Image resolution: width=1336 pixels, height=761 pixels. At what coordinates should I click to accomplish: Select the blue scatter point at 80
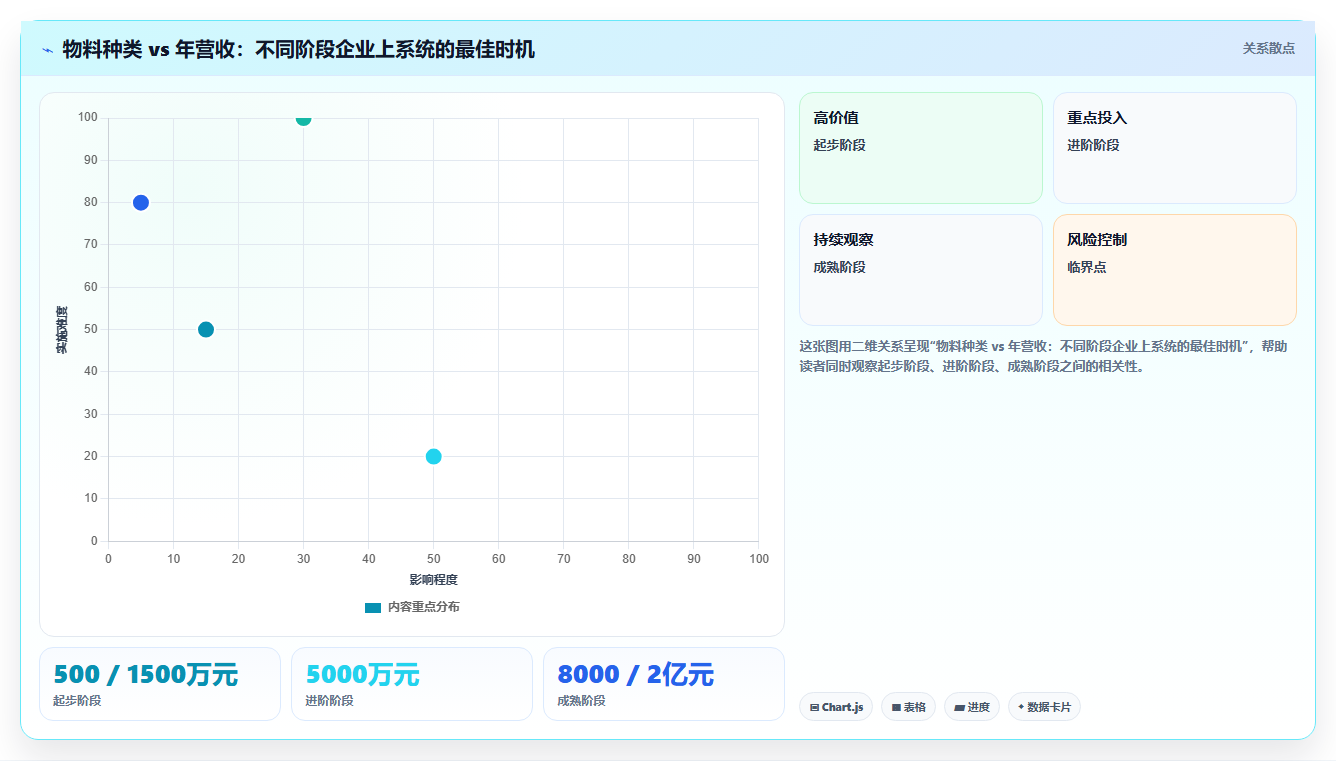coord(141,203)
